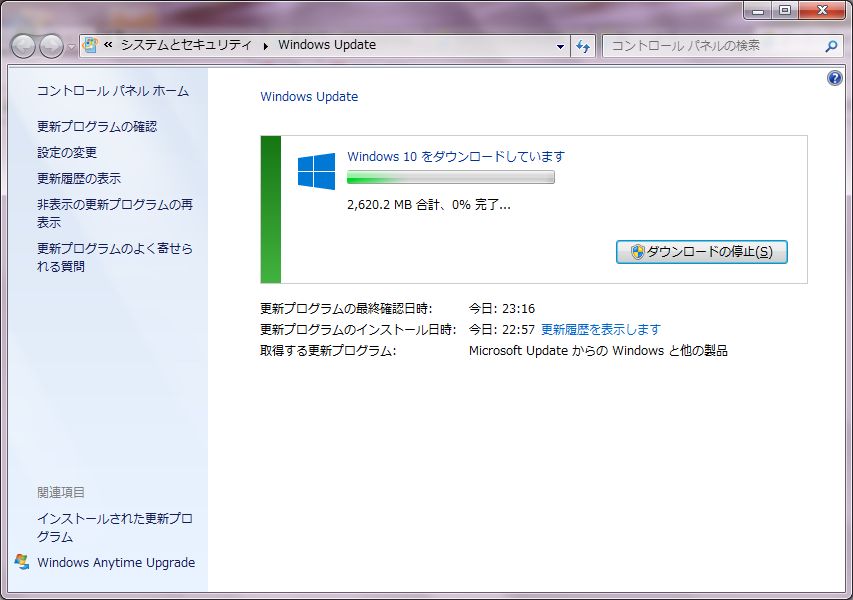Click the Forward navigation arrow

(x=52, y=46)
